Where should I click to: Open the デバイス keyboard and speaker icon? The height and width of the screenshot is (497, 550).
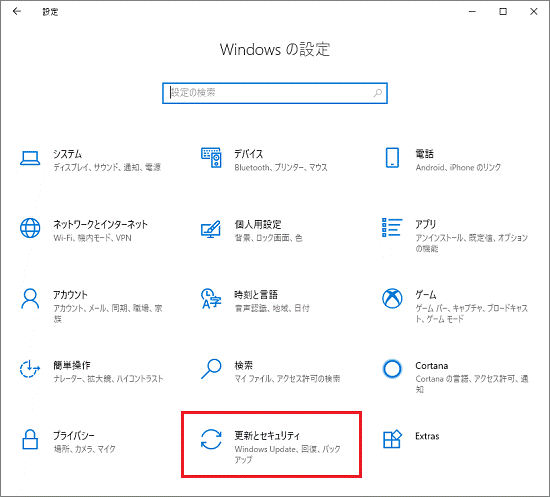pos(211,157)
